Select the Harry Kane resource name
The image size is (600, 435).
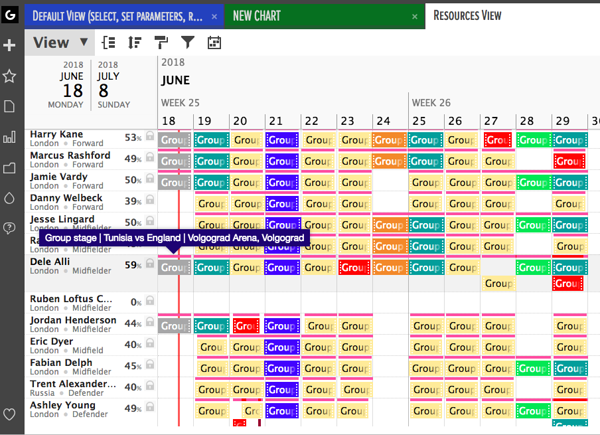(x=56, y=134)
